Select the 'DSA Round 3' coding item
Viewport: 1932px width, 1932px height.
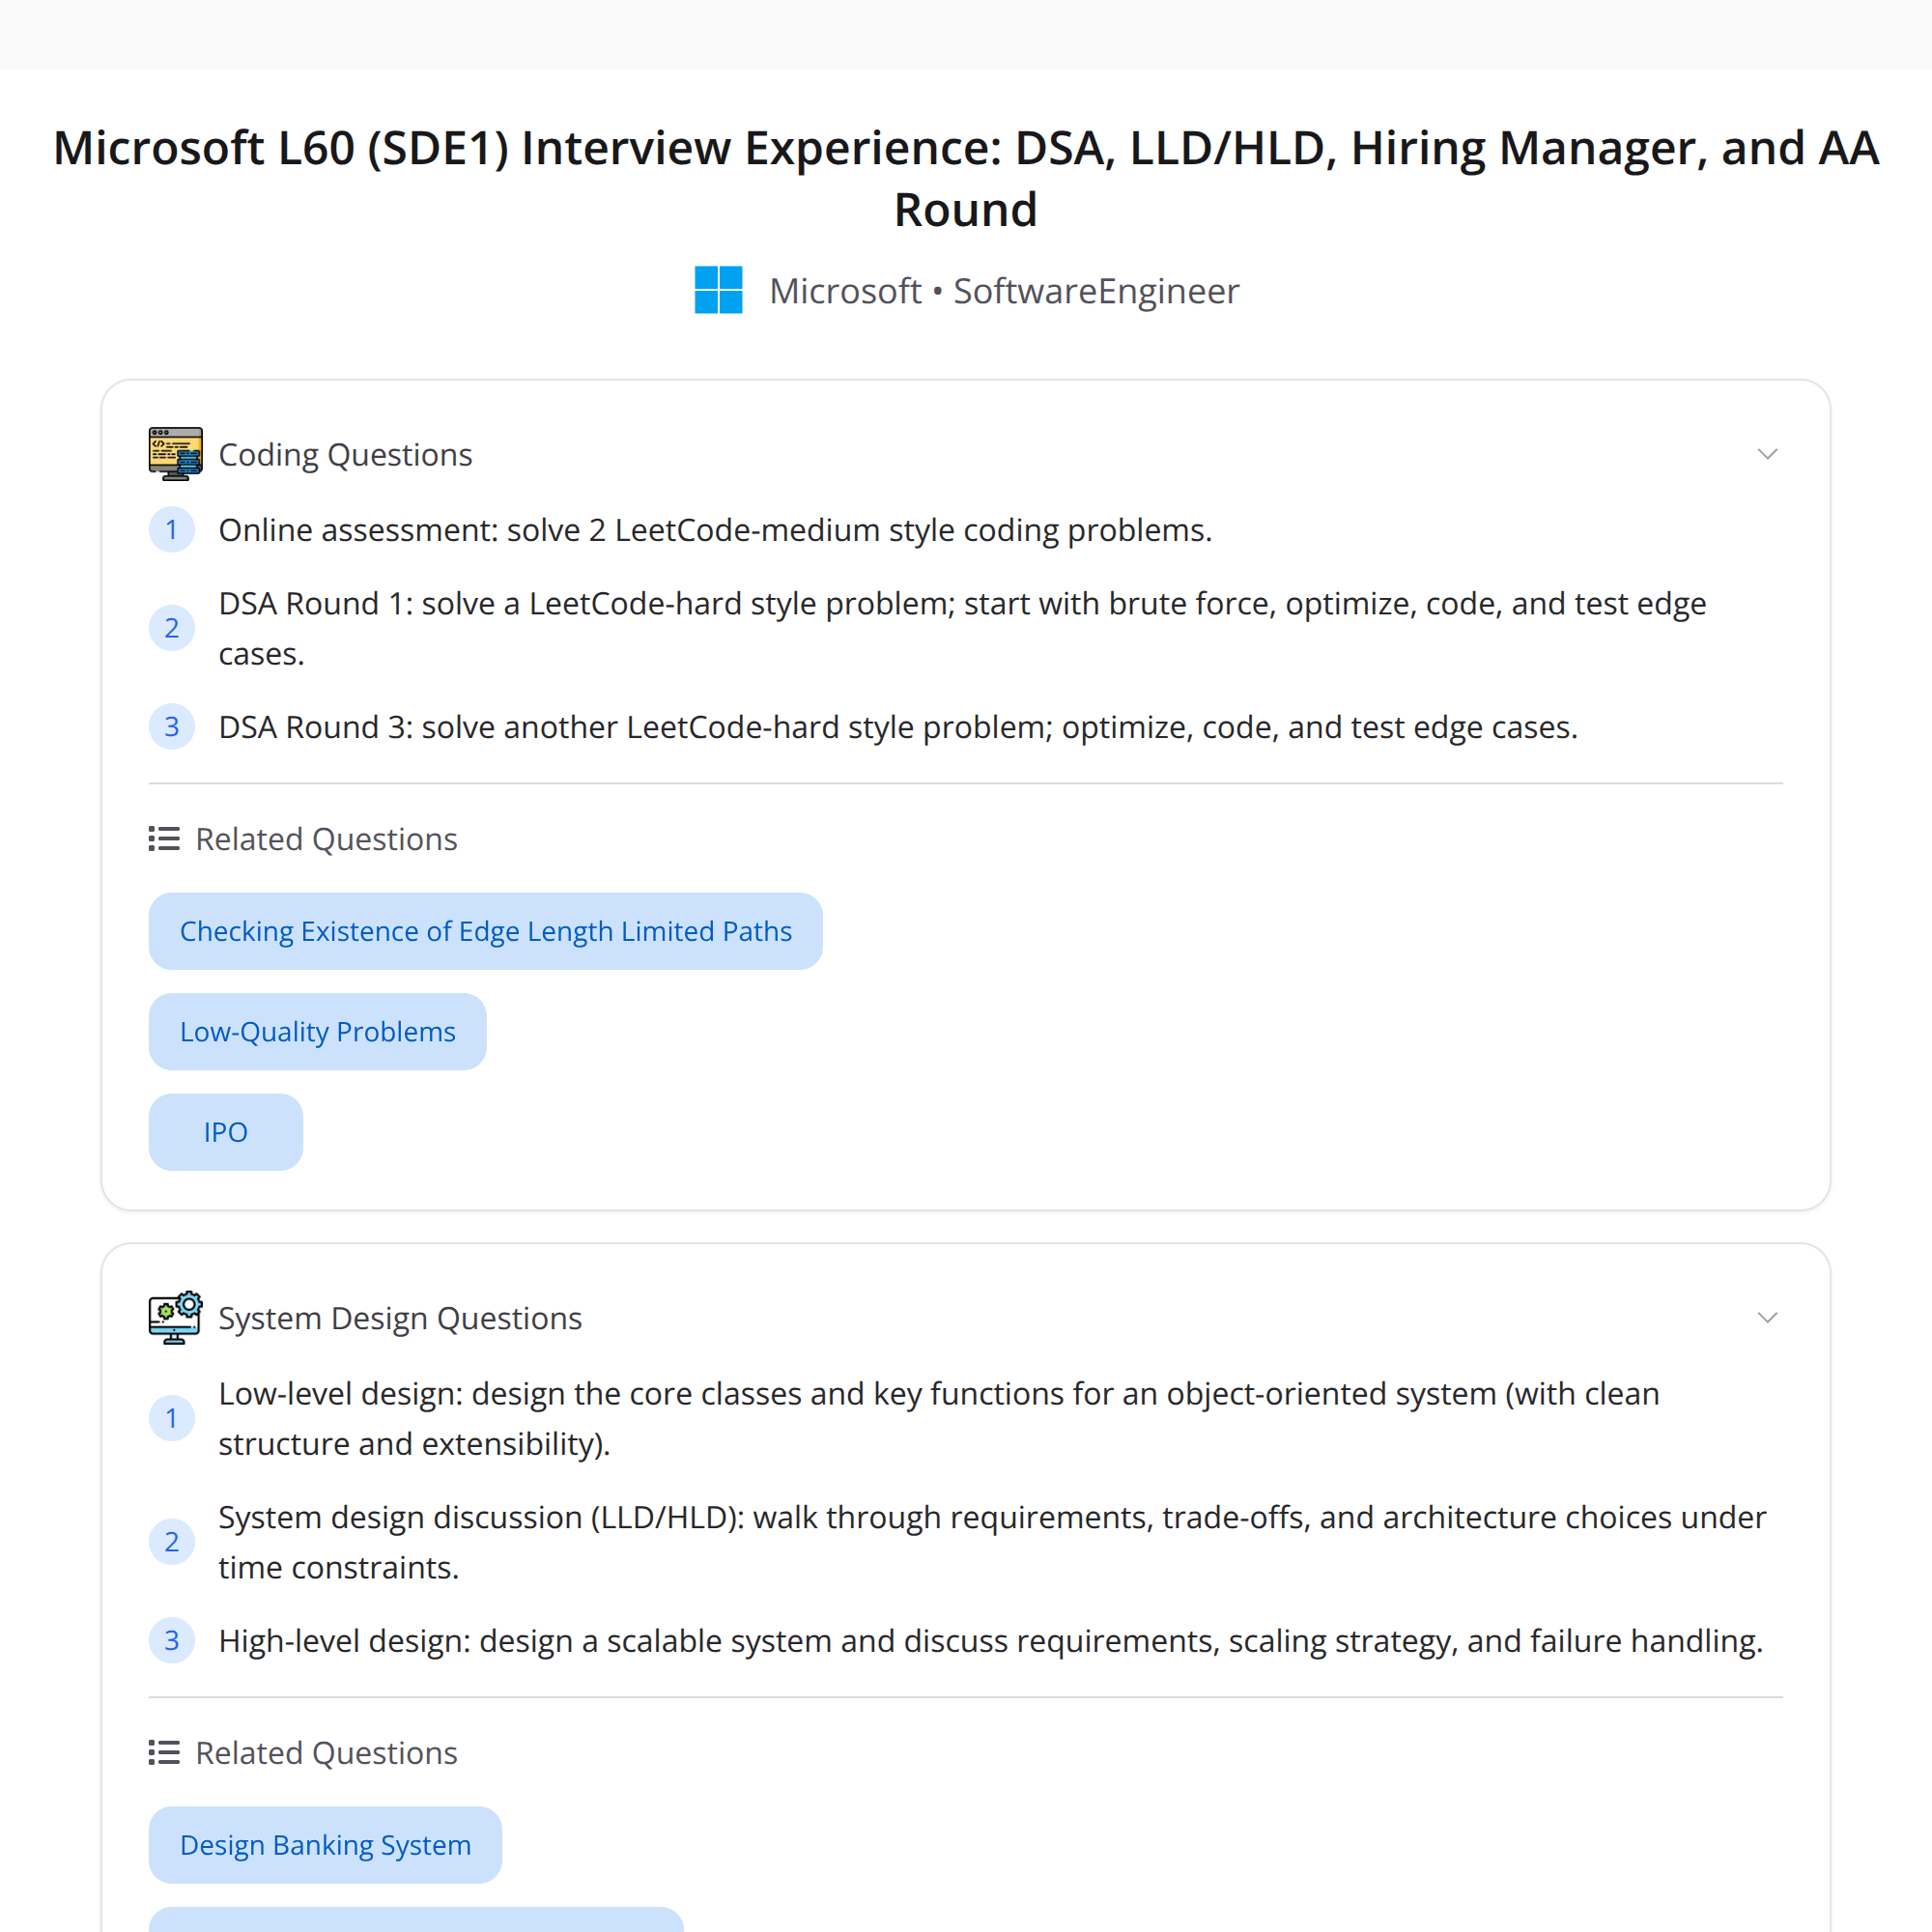pos(898,727)
